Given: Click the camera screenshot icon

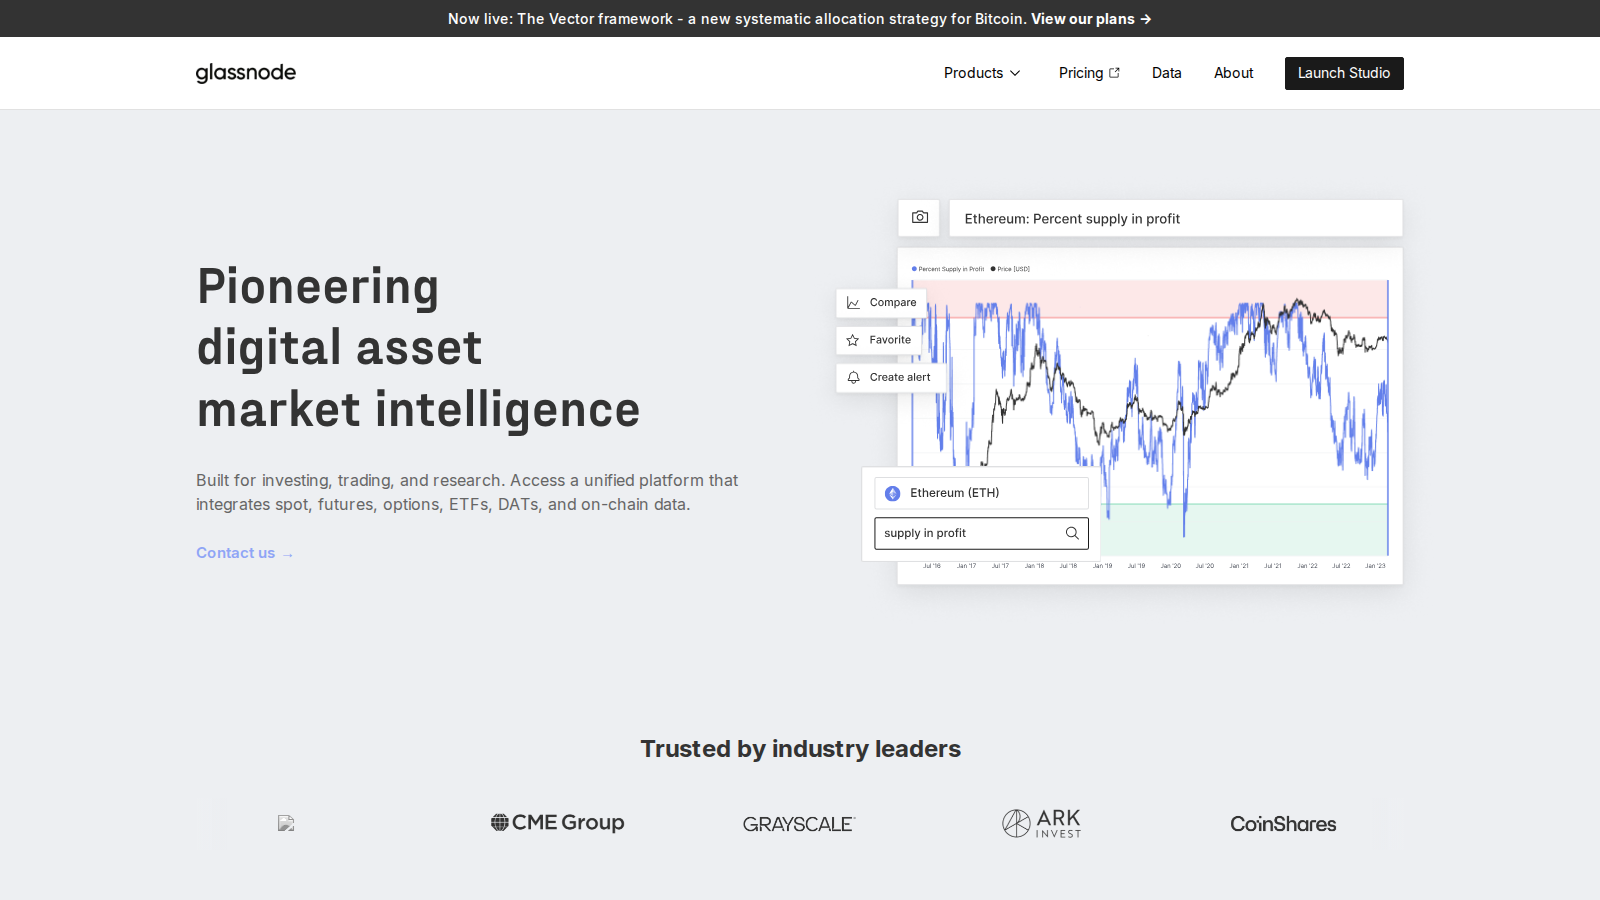Looking at the screenshot, I should click(920, 217).
